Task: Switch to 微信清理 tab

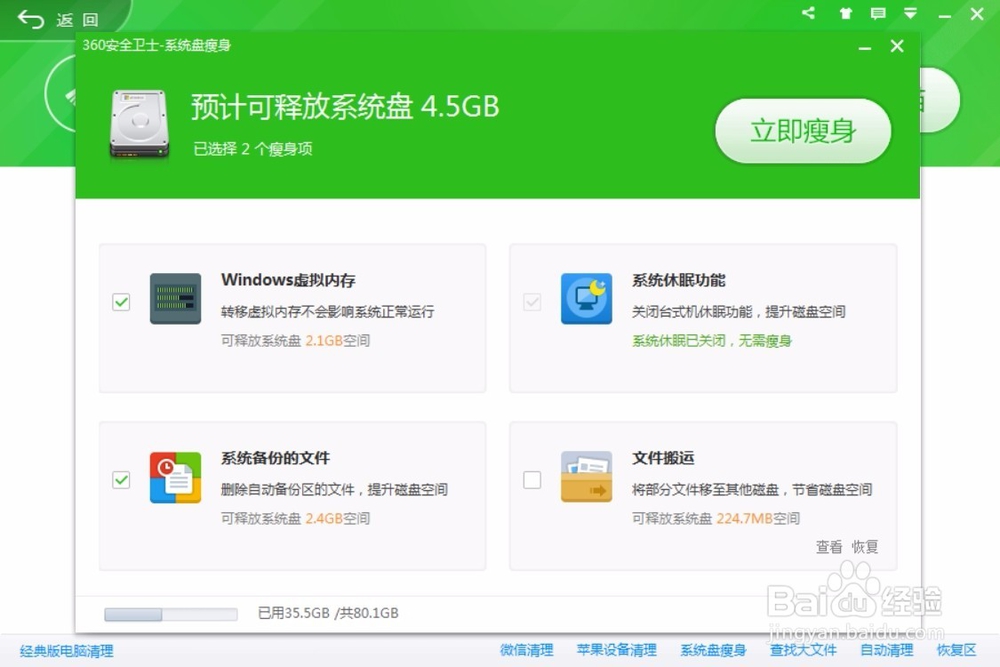Action: point(527,650)
